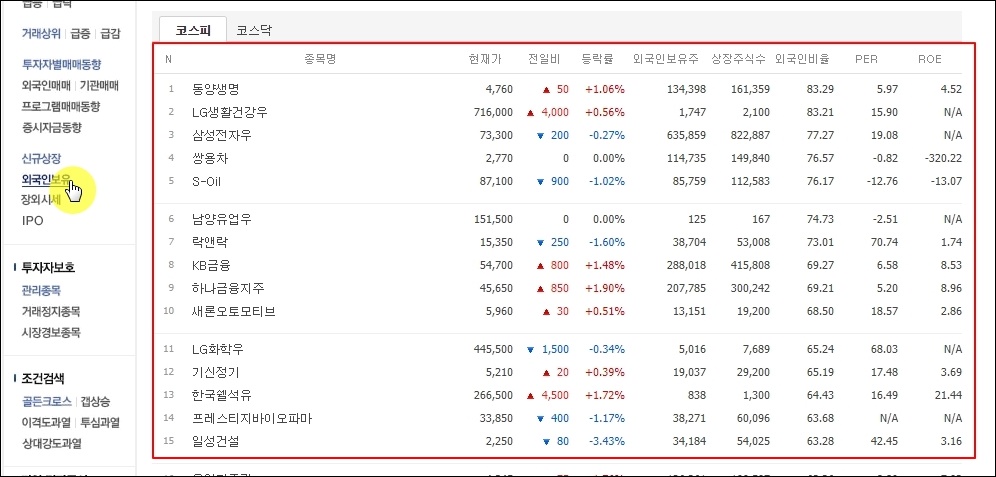The width and height of the screenshot is (996, 477).
Task: Click the ROE column header
Action: (x=930, y=60)
